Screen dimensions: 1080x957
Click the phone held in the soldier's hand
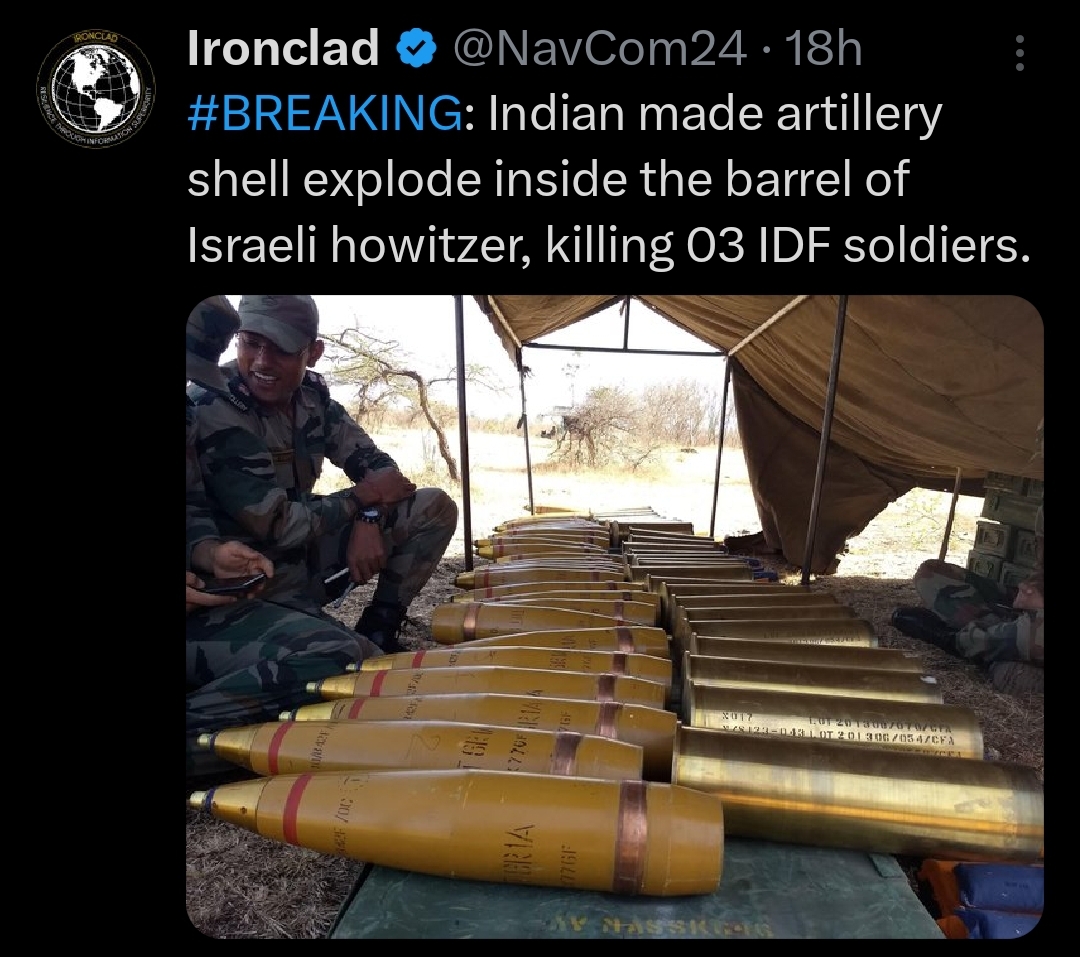tap(231, 583)
